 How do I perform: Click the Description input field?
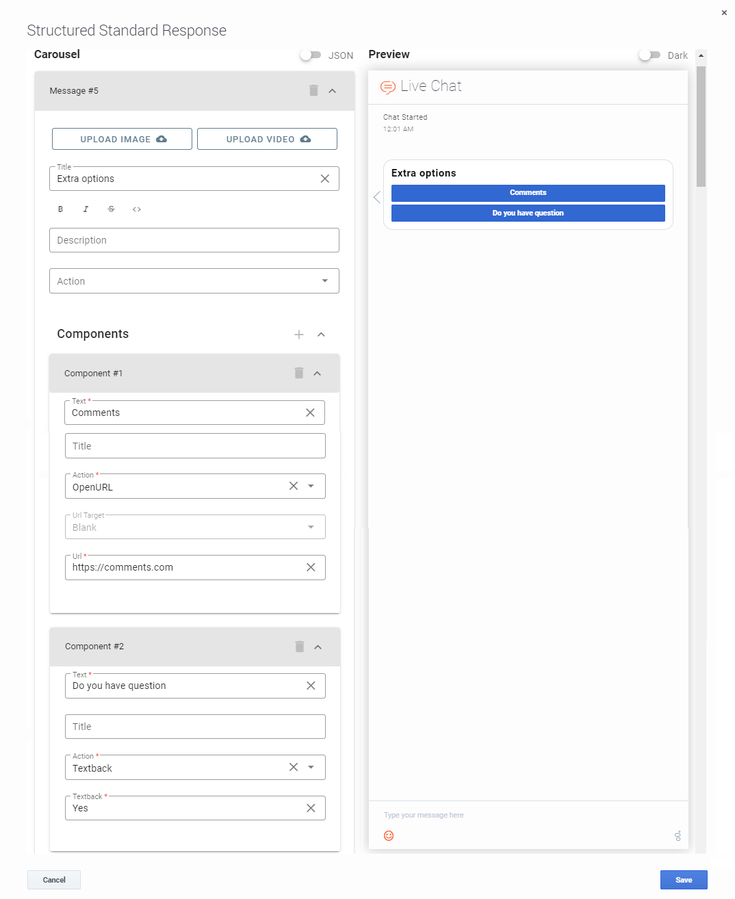194,240
